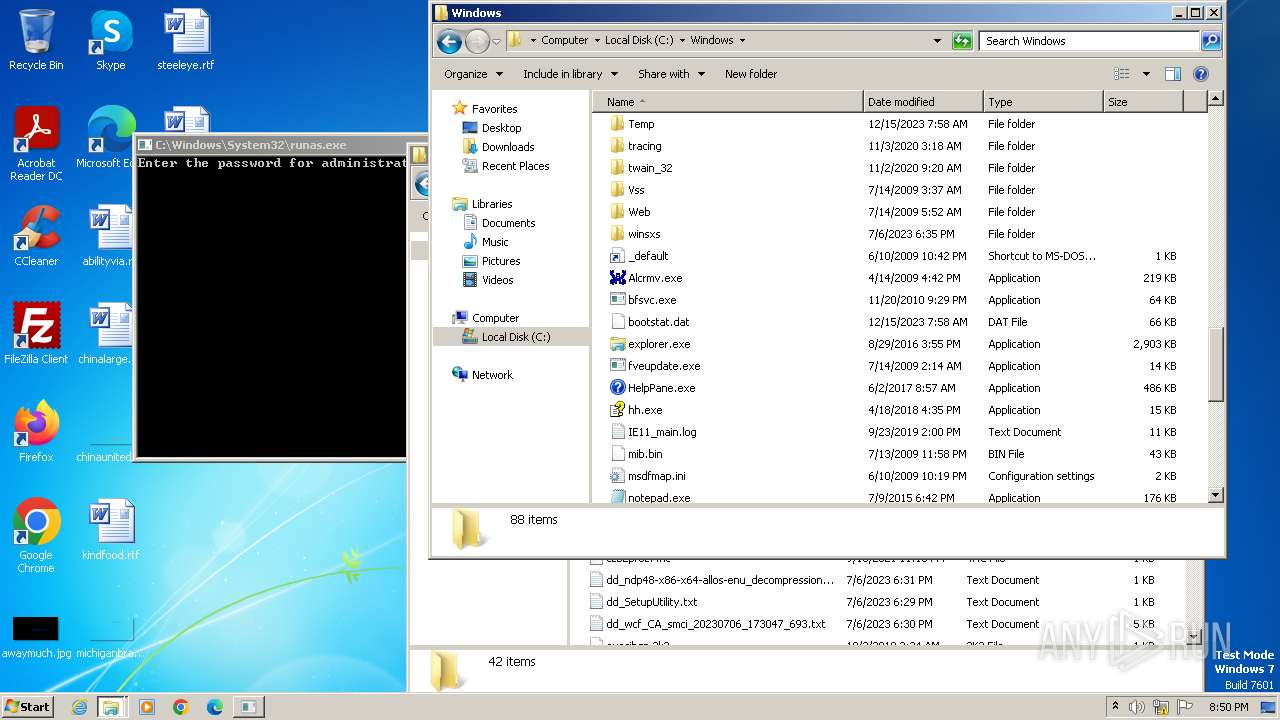1280x720 pixels.
Task: Expand the arrow after Computer breadcrumb
Action: [x=597, y=41]
